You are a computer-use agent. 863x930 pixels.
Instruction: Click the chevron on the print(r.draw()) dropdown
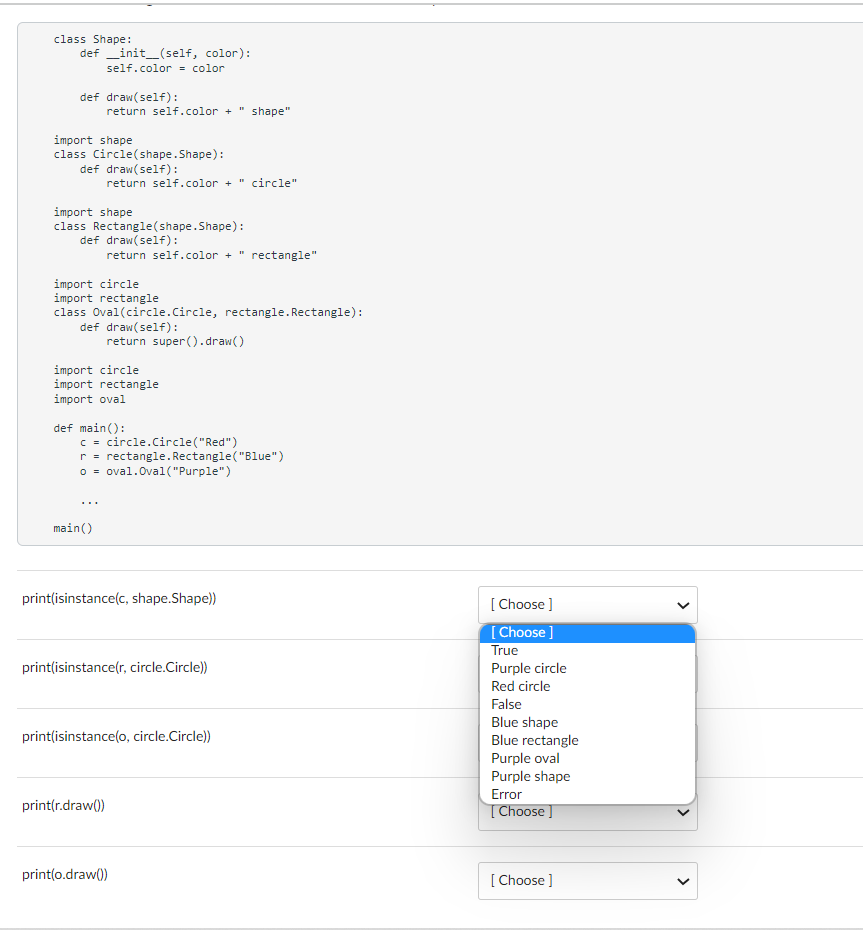point(683,812)
